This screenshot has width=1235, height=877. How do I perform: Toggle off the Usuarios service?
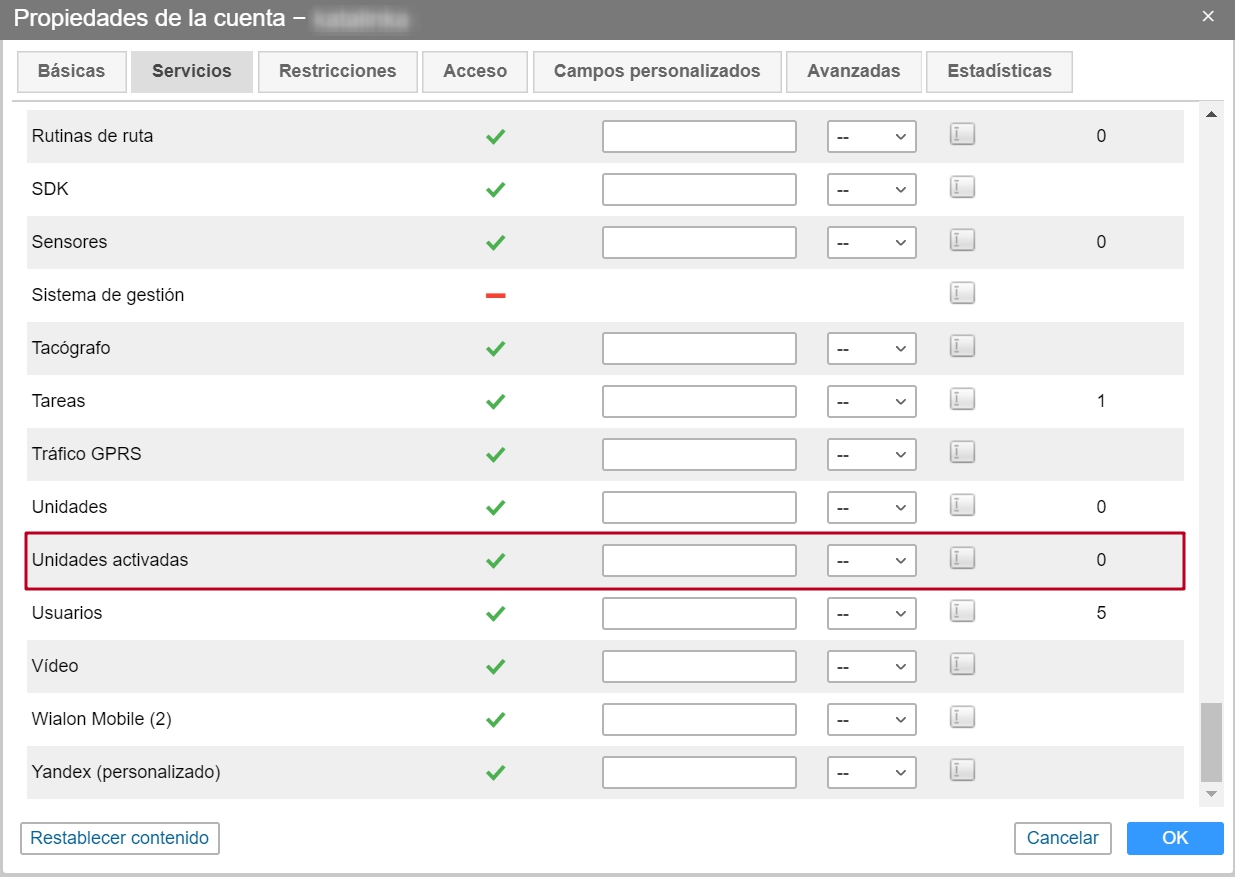(x=495, y=612)
